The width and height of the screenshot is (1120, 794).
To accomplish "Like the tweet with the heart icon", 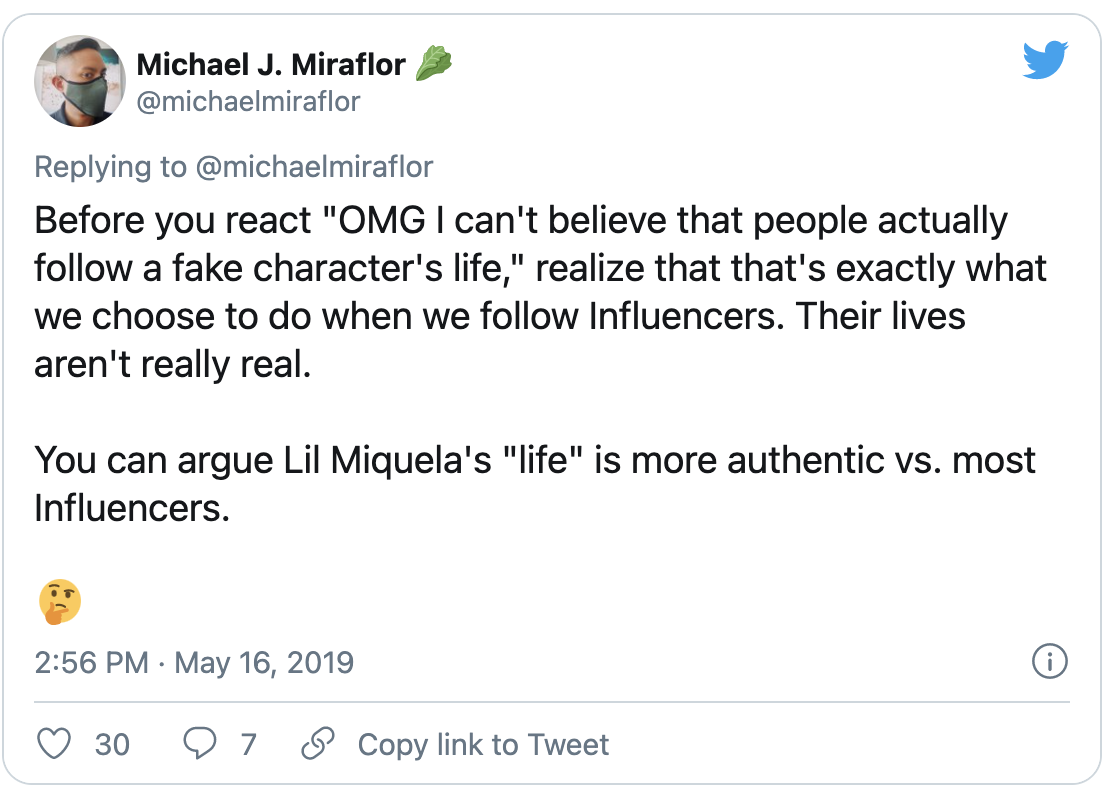I will click(54, 744).
